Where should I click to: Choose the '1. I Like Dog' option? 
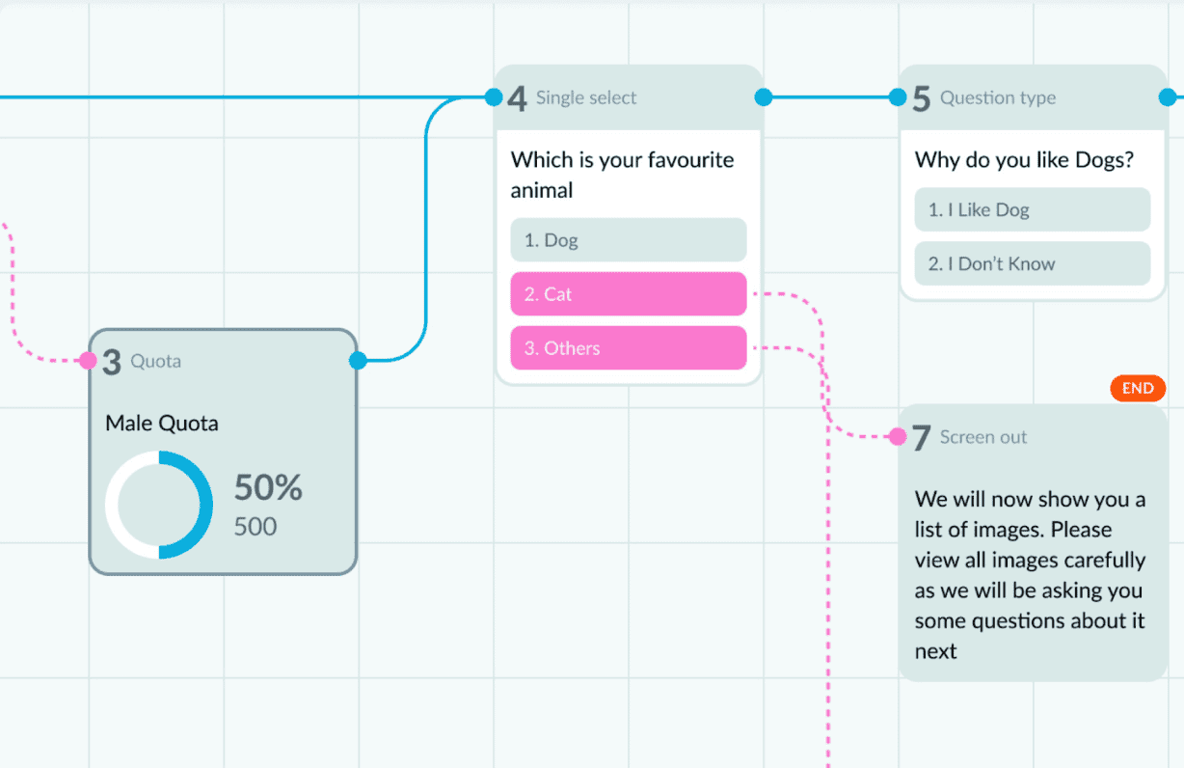tap(1032, 210)
